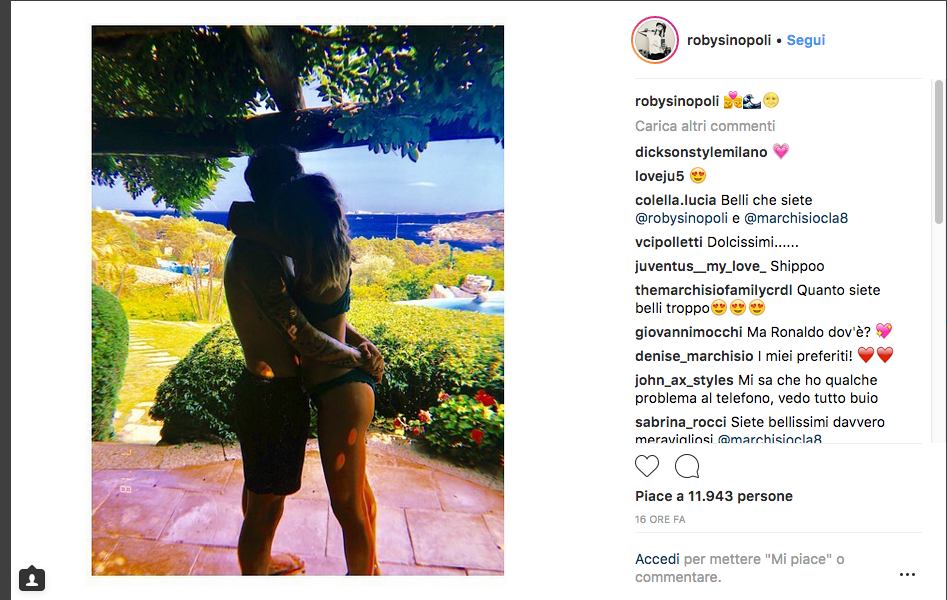This screenshot has height=600, width=947.
Task: Open commenter themarchisiofamilycrdl profile
Action: [x=714, y=290]
